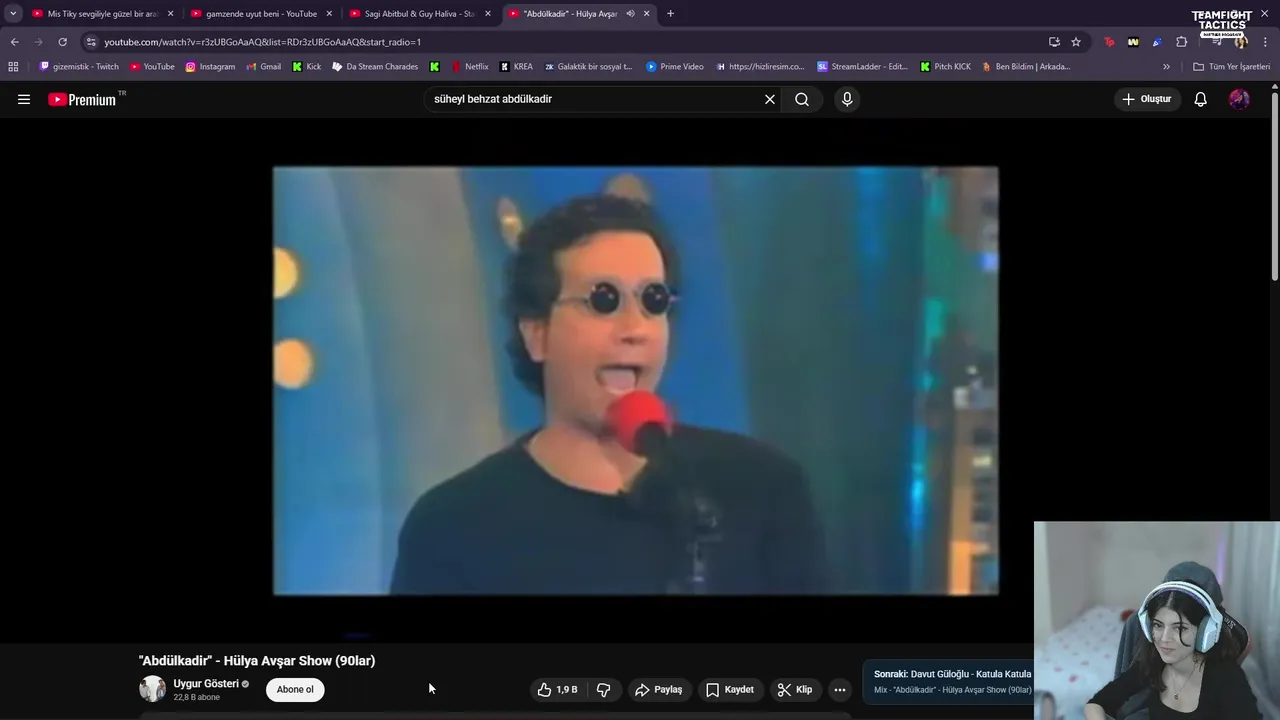The width and height of the screenshot is (1280, 720).
Task: Close the Sagi Abitbul tab
Action: [488, 14]
